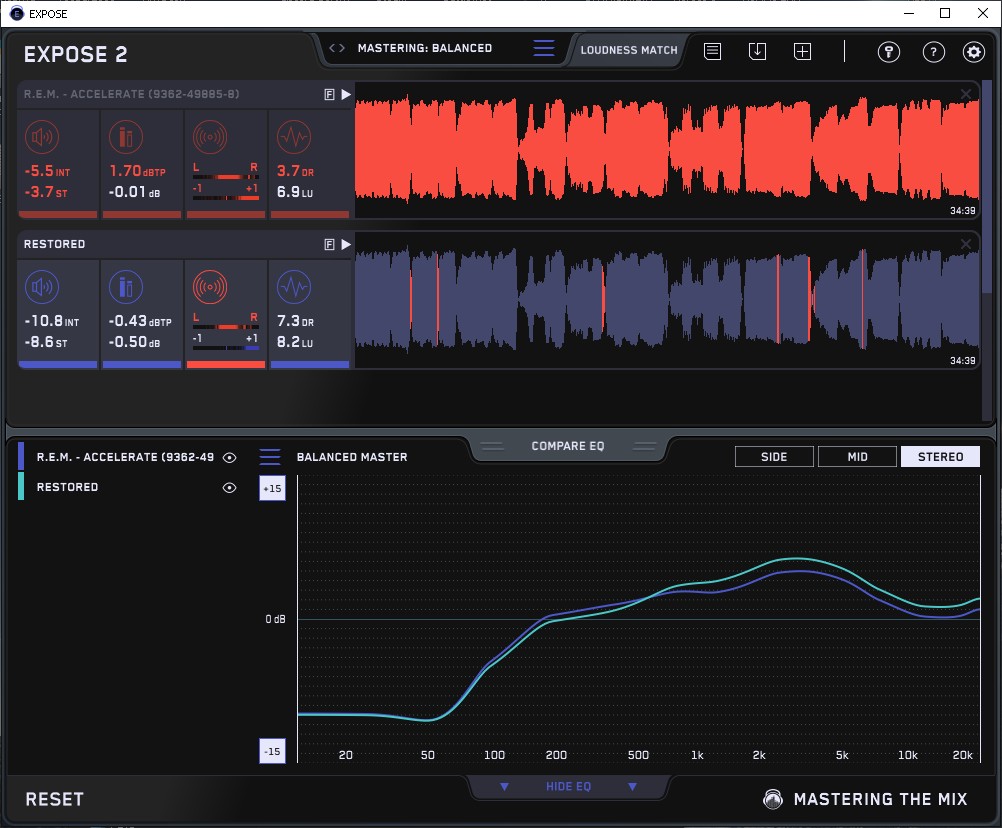Click the add track plus icon

[802, 51]
